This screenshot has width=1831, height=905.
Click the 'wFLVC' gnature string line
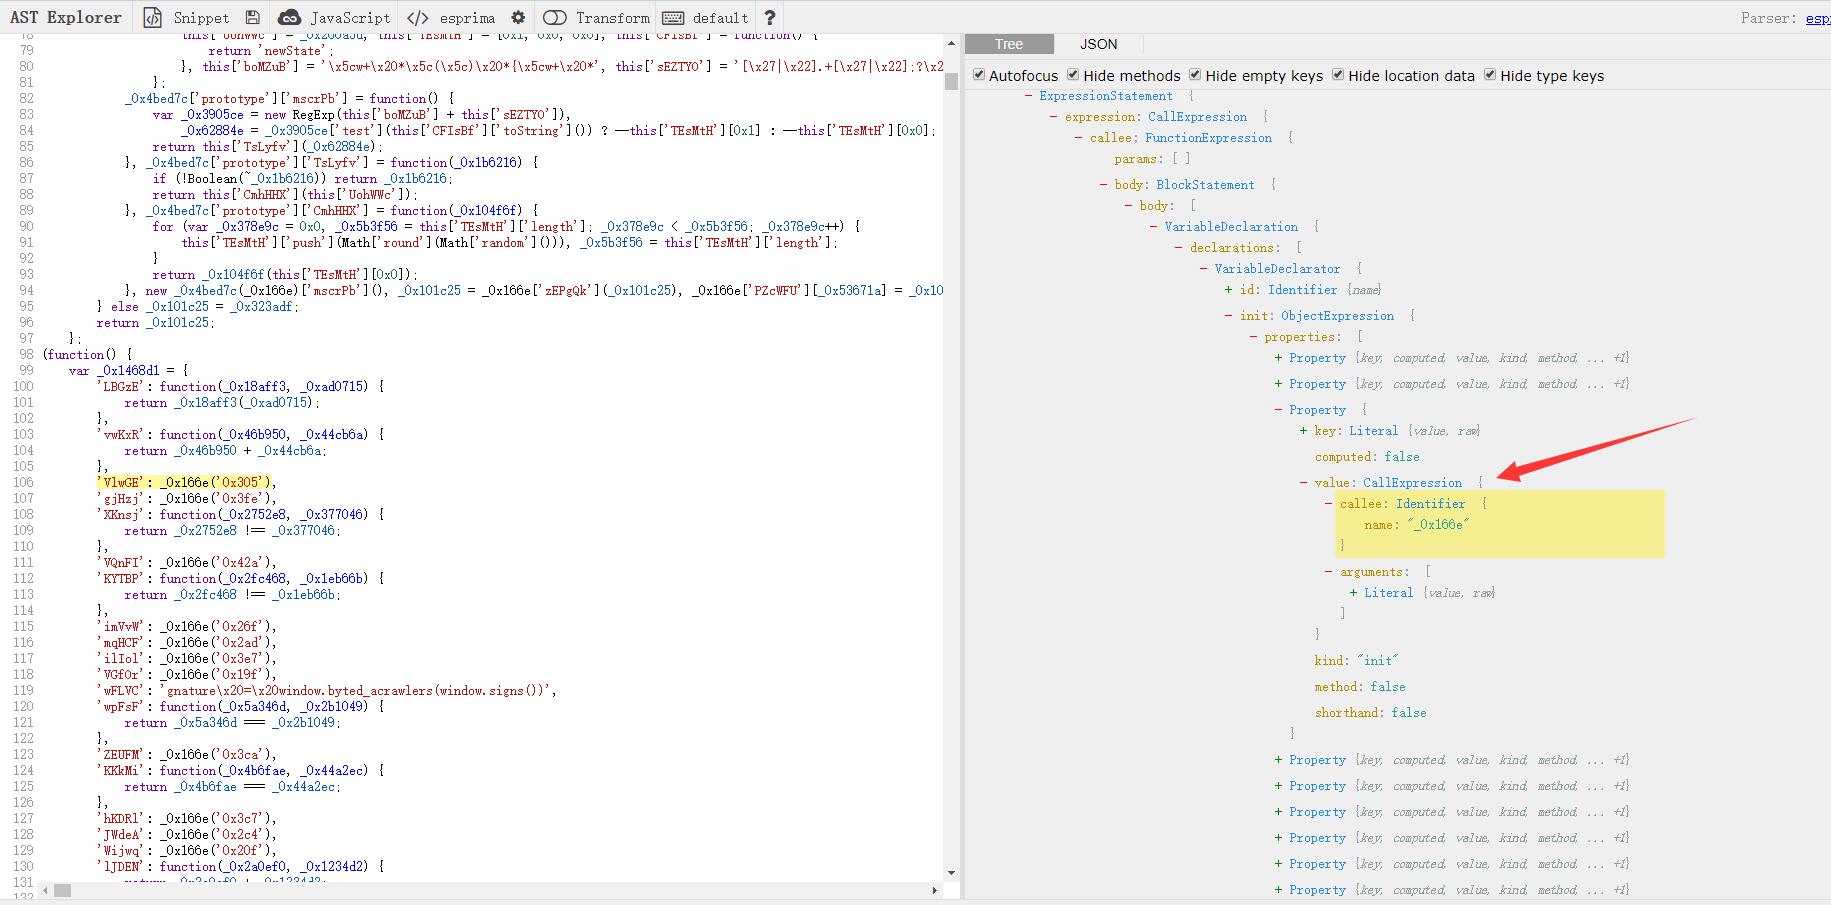tap(326, 690)
